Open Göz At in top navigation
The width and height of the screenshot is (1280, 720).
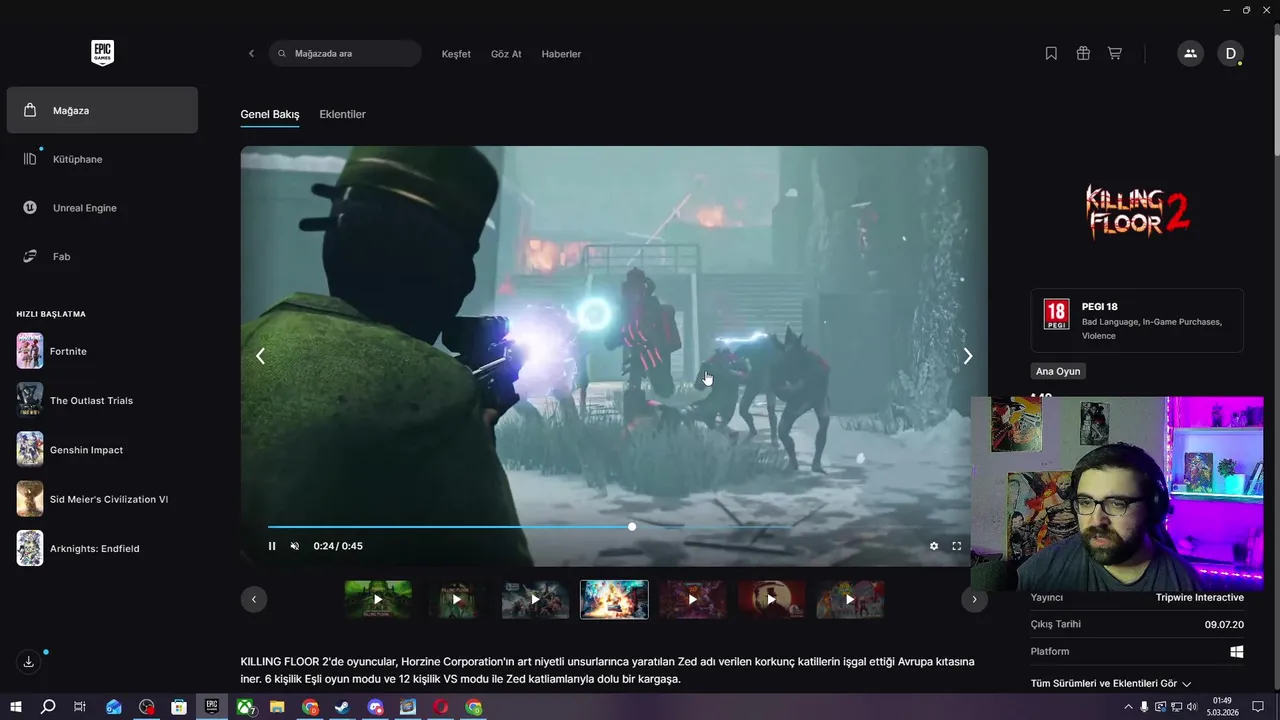[506, 54]
